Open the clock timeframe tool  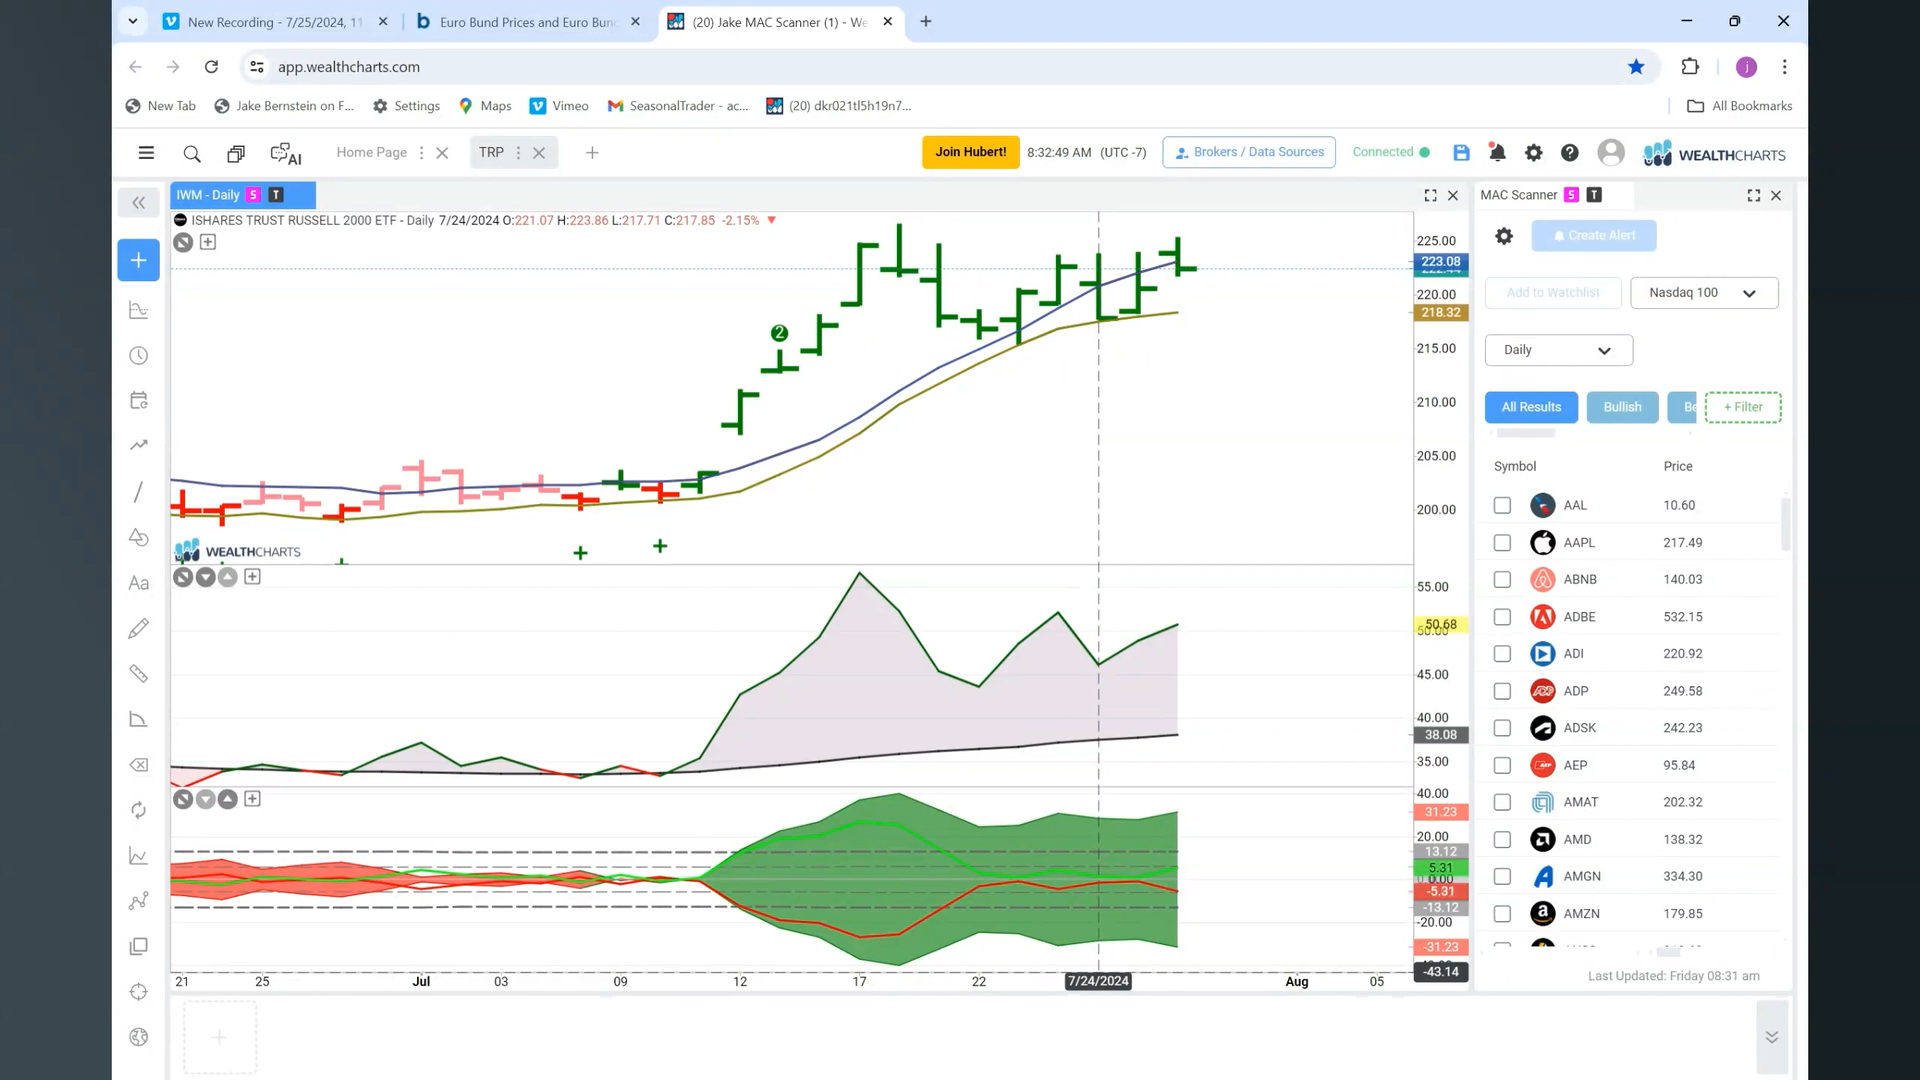[139, 356]
